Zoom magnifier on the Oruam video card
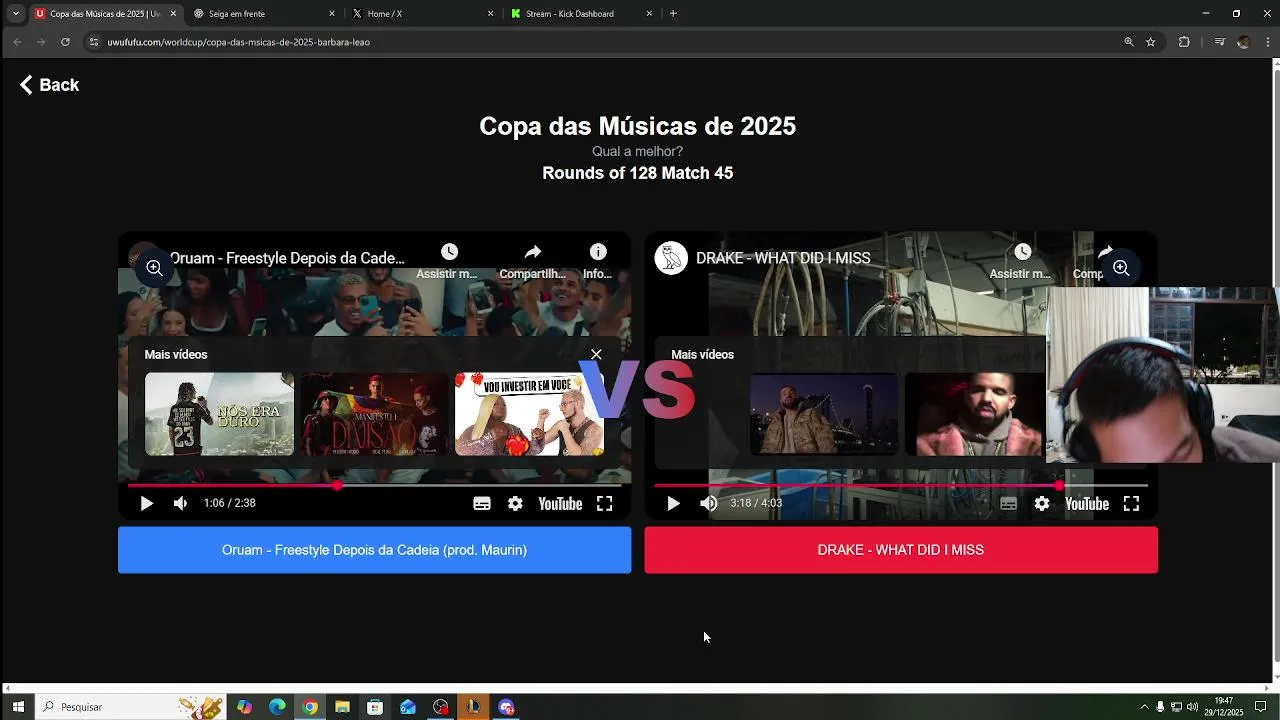 click(154, 268)
